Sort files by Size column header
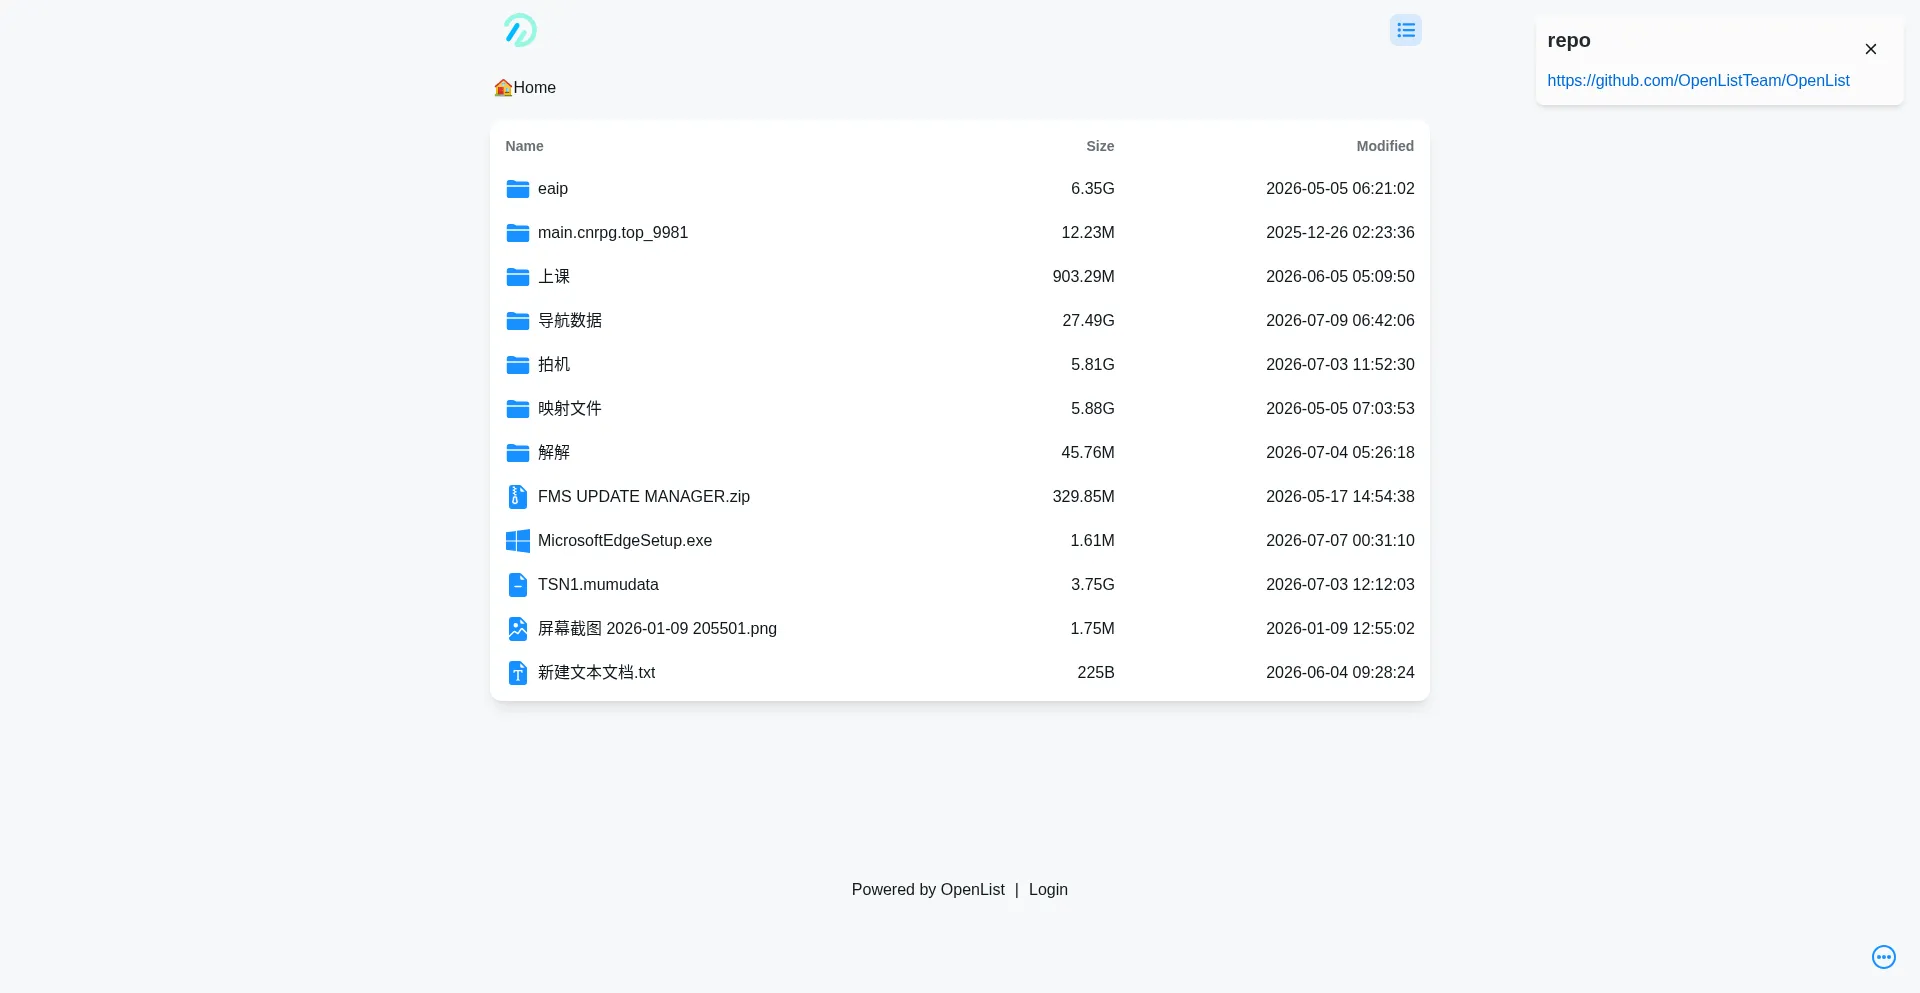The image size is (1920, 993). (1100, 146)
